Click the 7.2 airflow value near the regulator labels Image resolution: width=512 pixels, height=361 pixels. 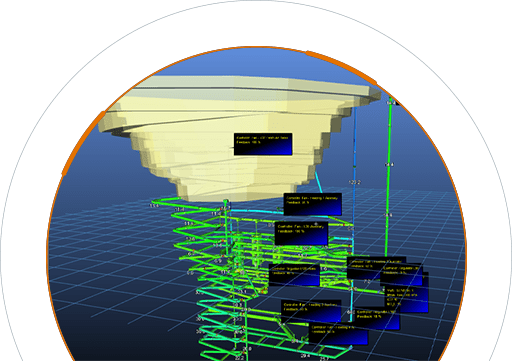click(367, 282)
